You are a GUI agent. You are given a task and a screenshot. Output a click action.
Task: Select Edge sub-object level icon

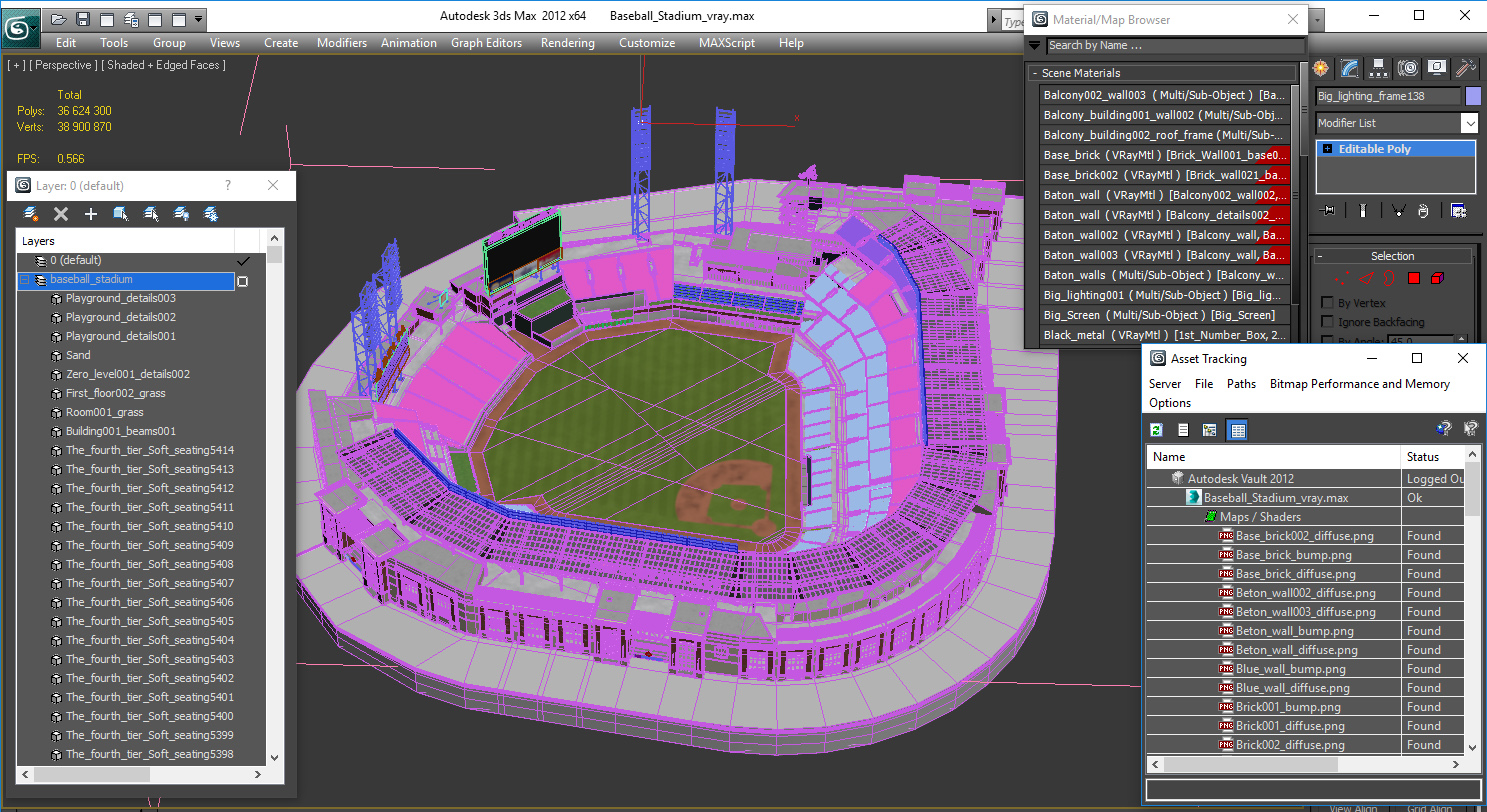click(x=1366, y=278)
